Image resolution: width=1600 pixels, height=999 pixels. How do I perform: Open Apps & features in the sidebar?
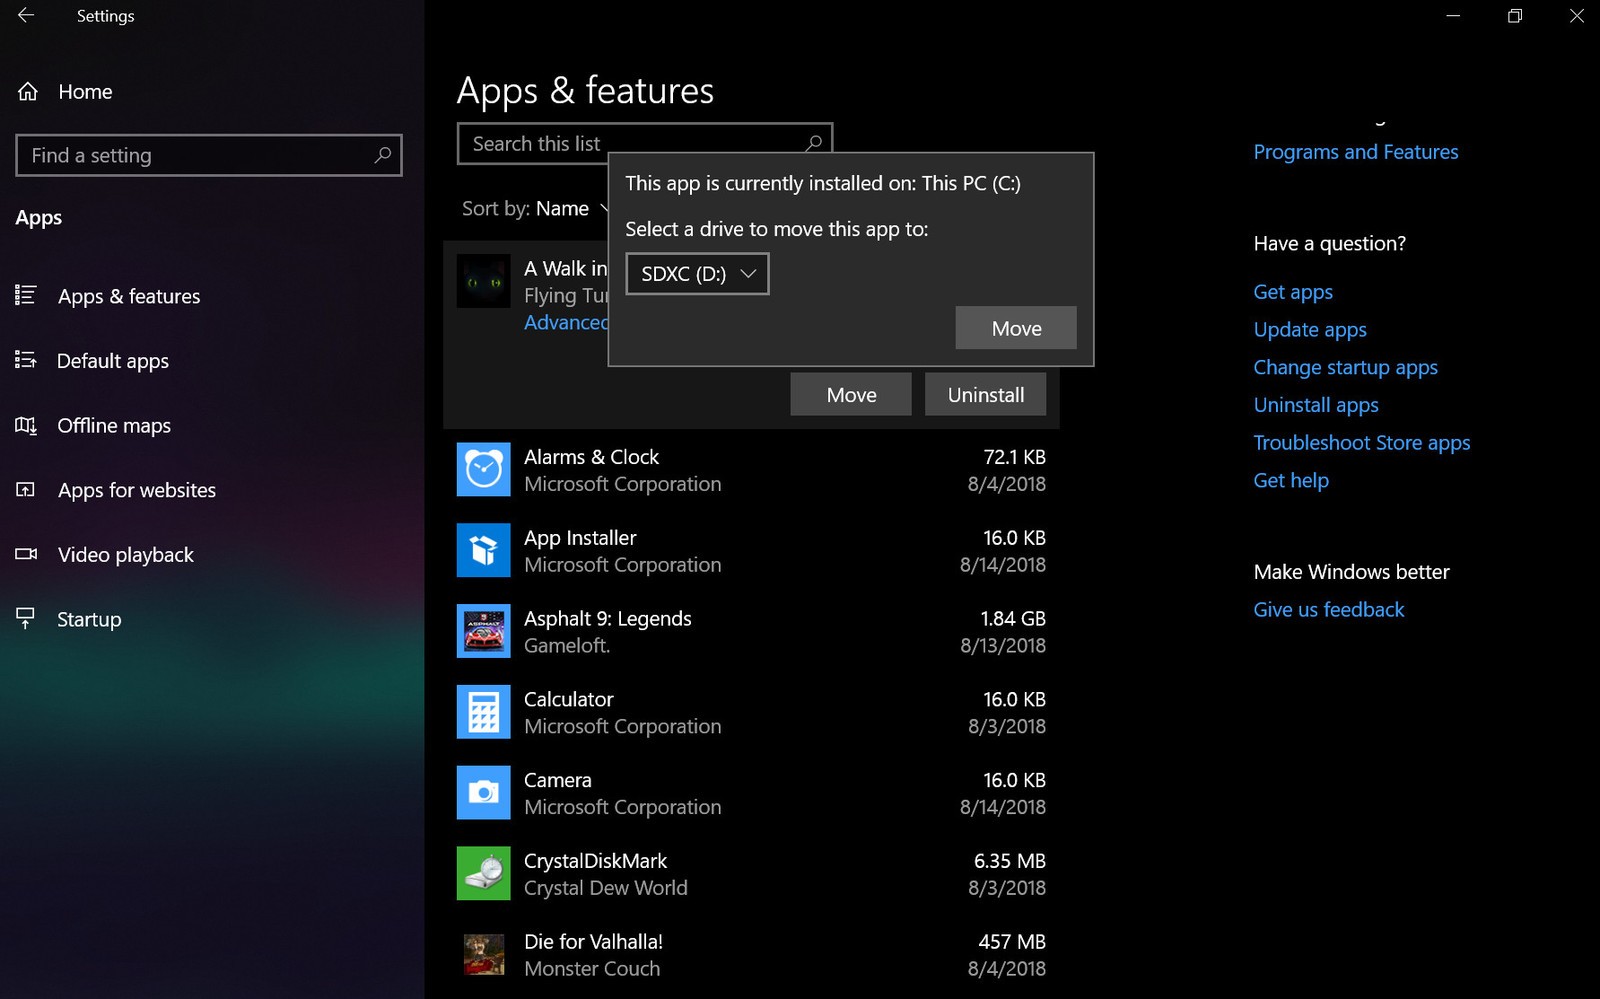tap(129, 296)
